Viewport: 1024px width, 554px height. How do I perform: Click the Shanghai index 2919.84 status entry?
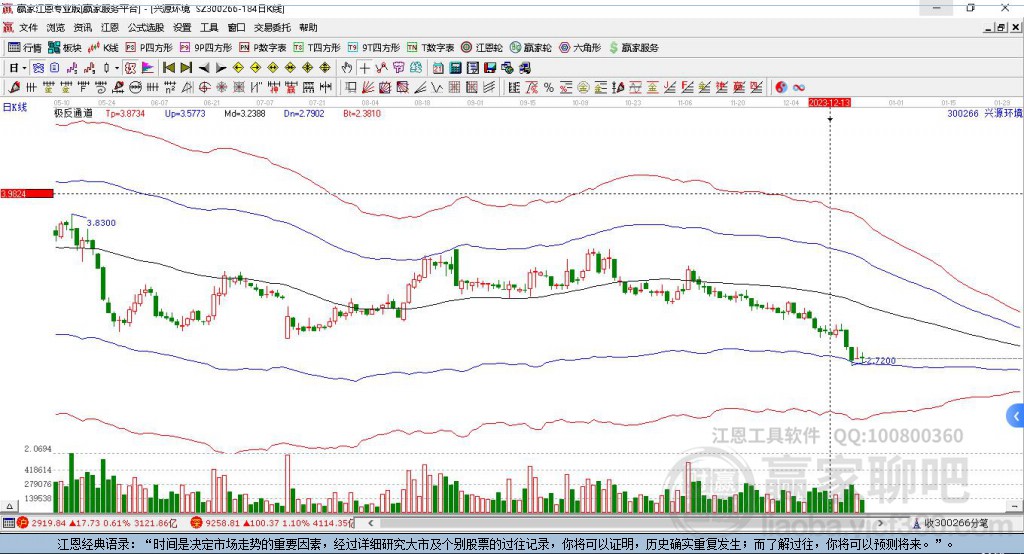[x=97, y=523]
